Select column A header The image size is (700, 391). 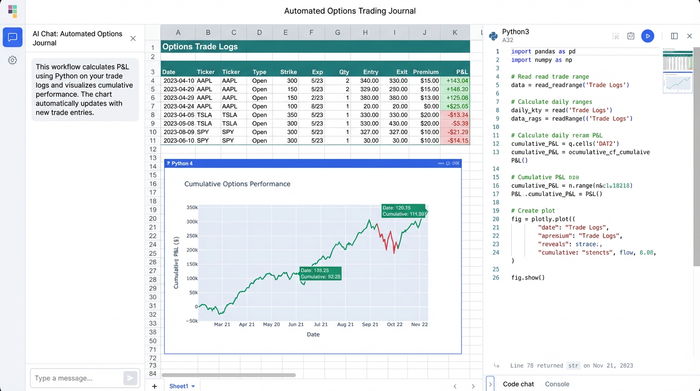[178, 32]
